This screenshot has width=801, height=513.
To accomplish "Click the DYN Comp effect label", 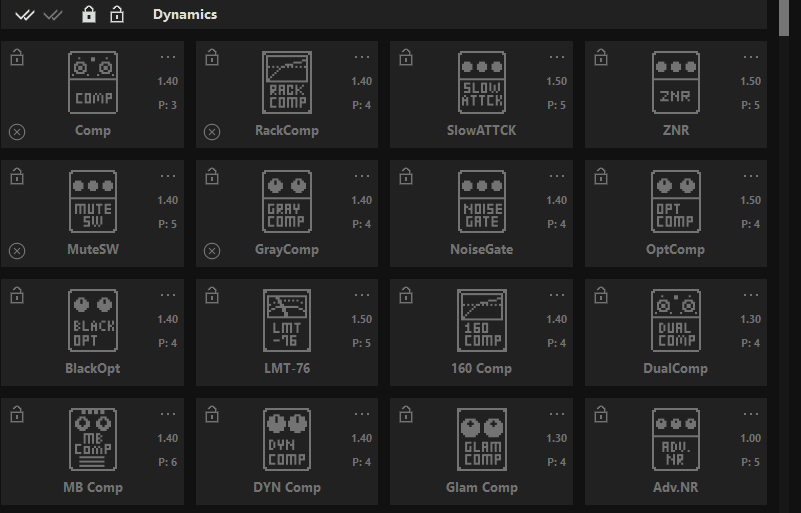I will tap(287, 487).
